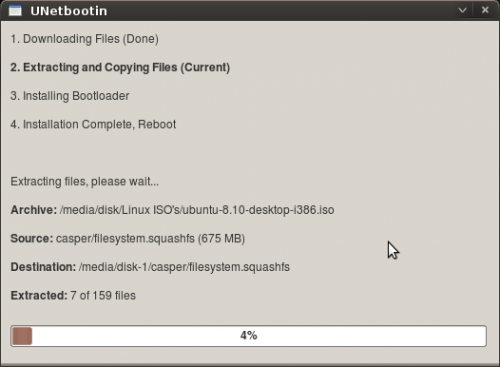
Task: Click the Extracted label
Action: click(39, 296)
